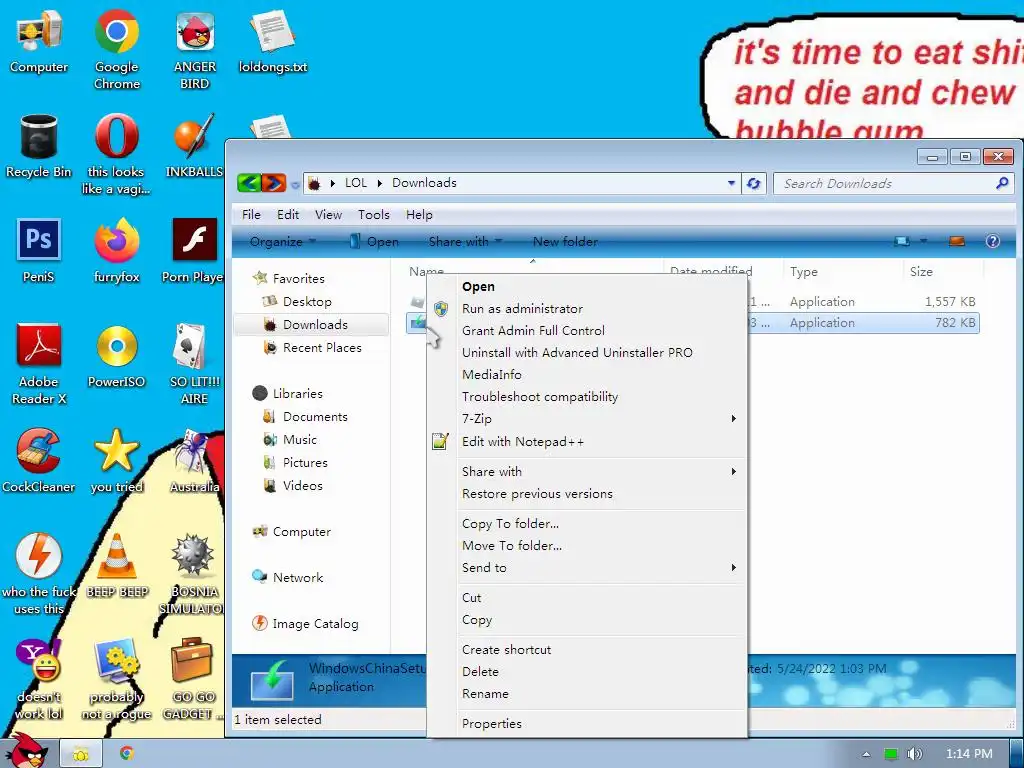Open Chrome from the taskbar
The image size is (1024, 768).
tap(127, 754)
